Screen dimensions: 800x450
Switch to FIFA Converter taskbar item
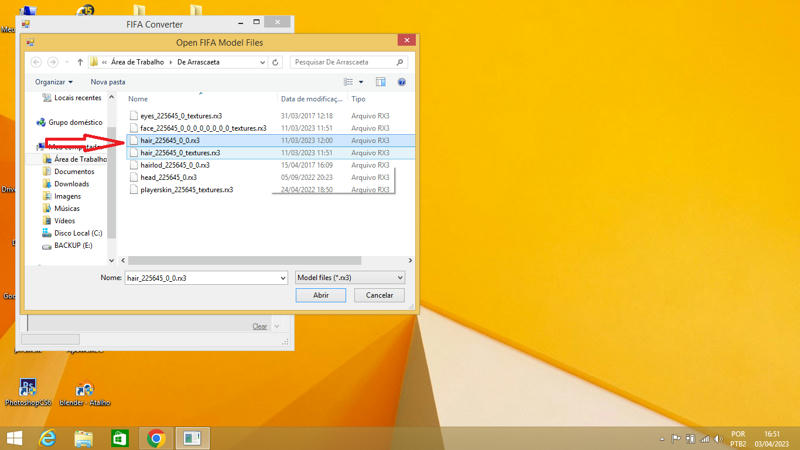[192, 438]
